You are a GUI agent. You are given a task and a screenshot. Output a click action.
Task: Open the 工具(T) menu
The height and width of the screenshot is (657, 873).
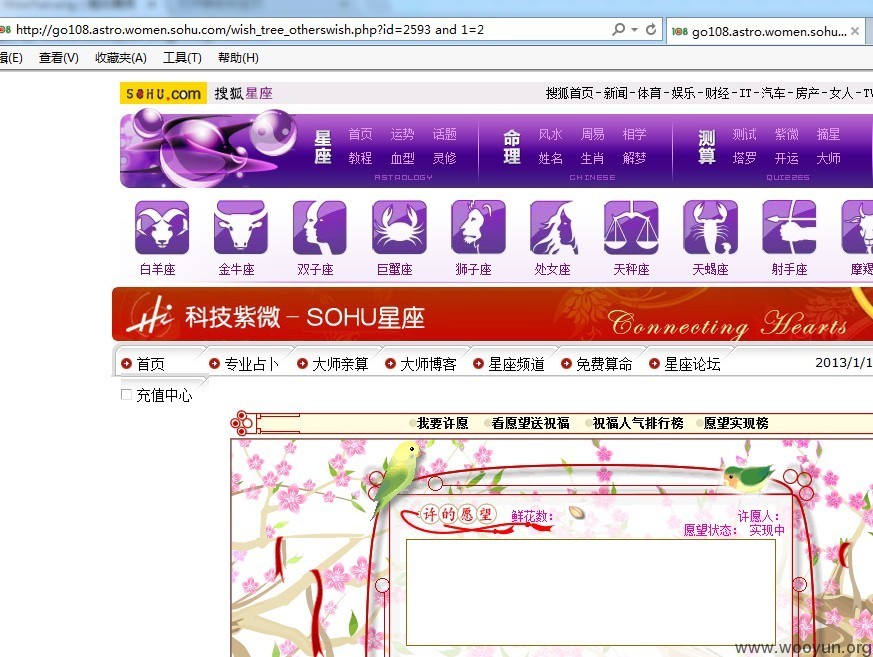(182, 58)
